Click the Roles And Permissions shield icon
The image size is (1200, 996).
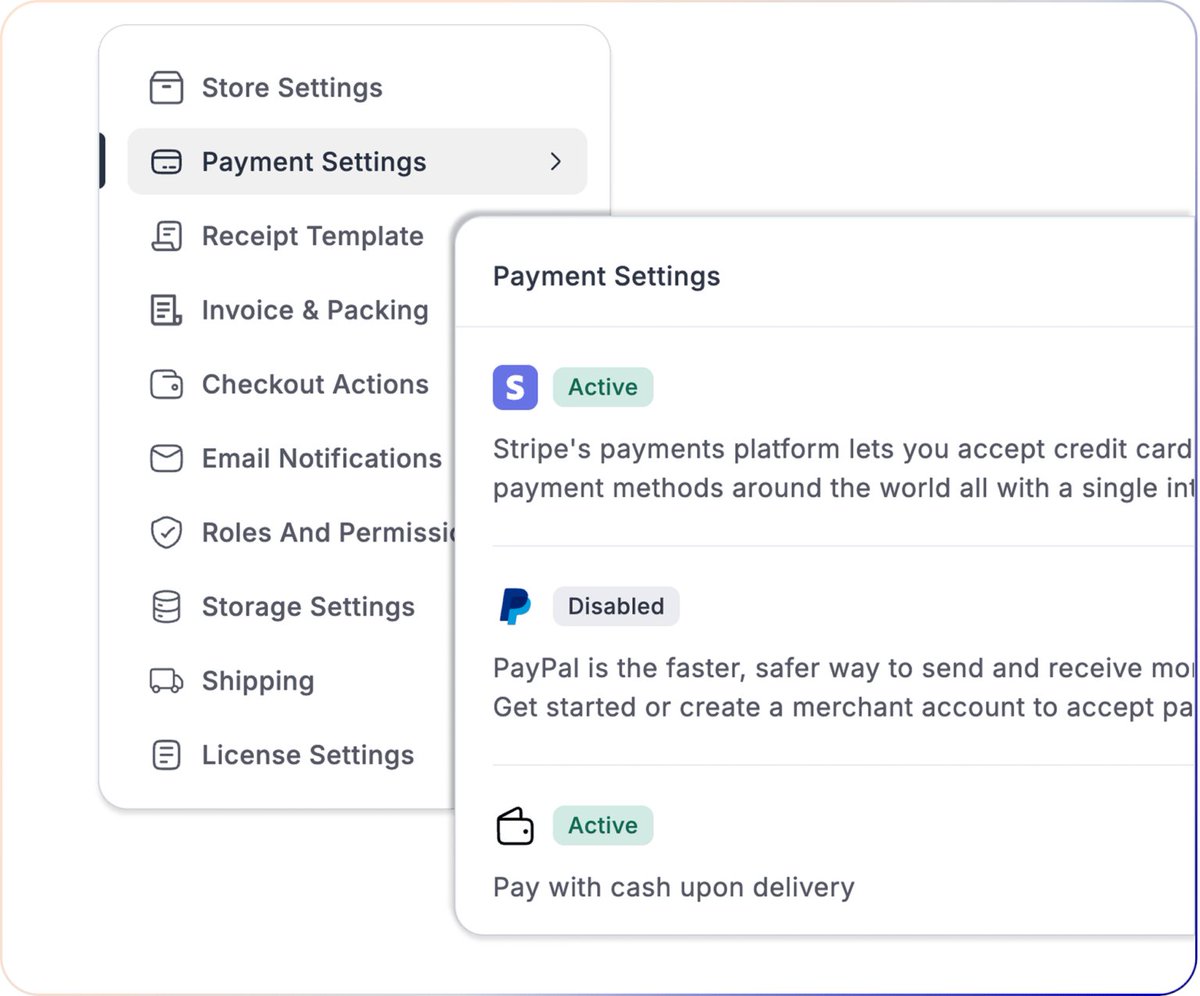(166, 533)
